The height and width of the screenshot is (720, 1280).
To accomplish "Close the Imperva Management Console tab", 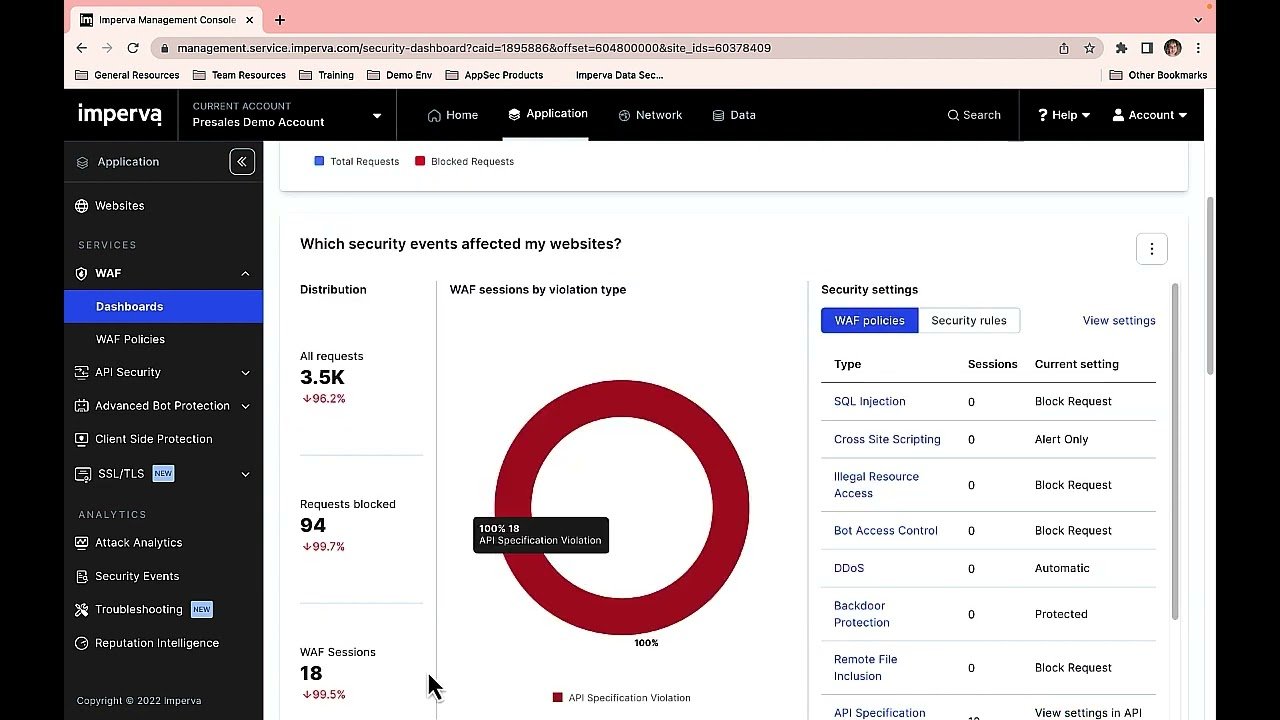I will coord(249,20).
